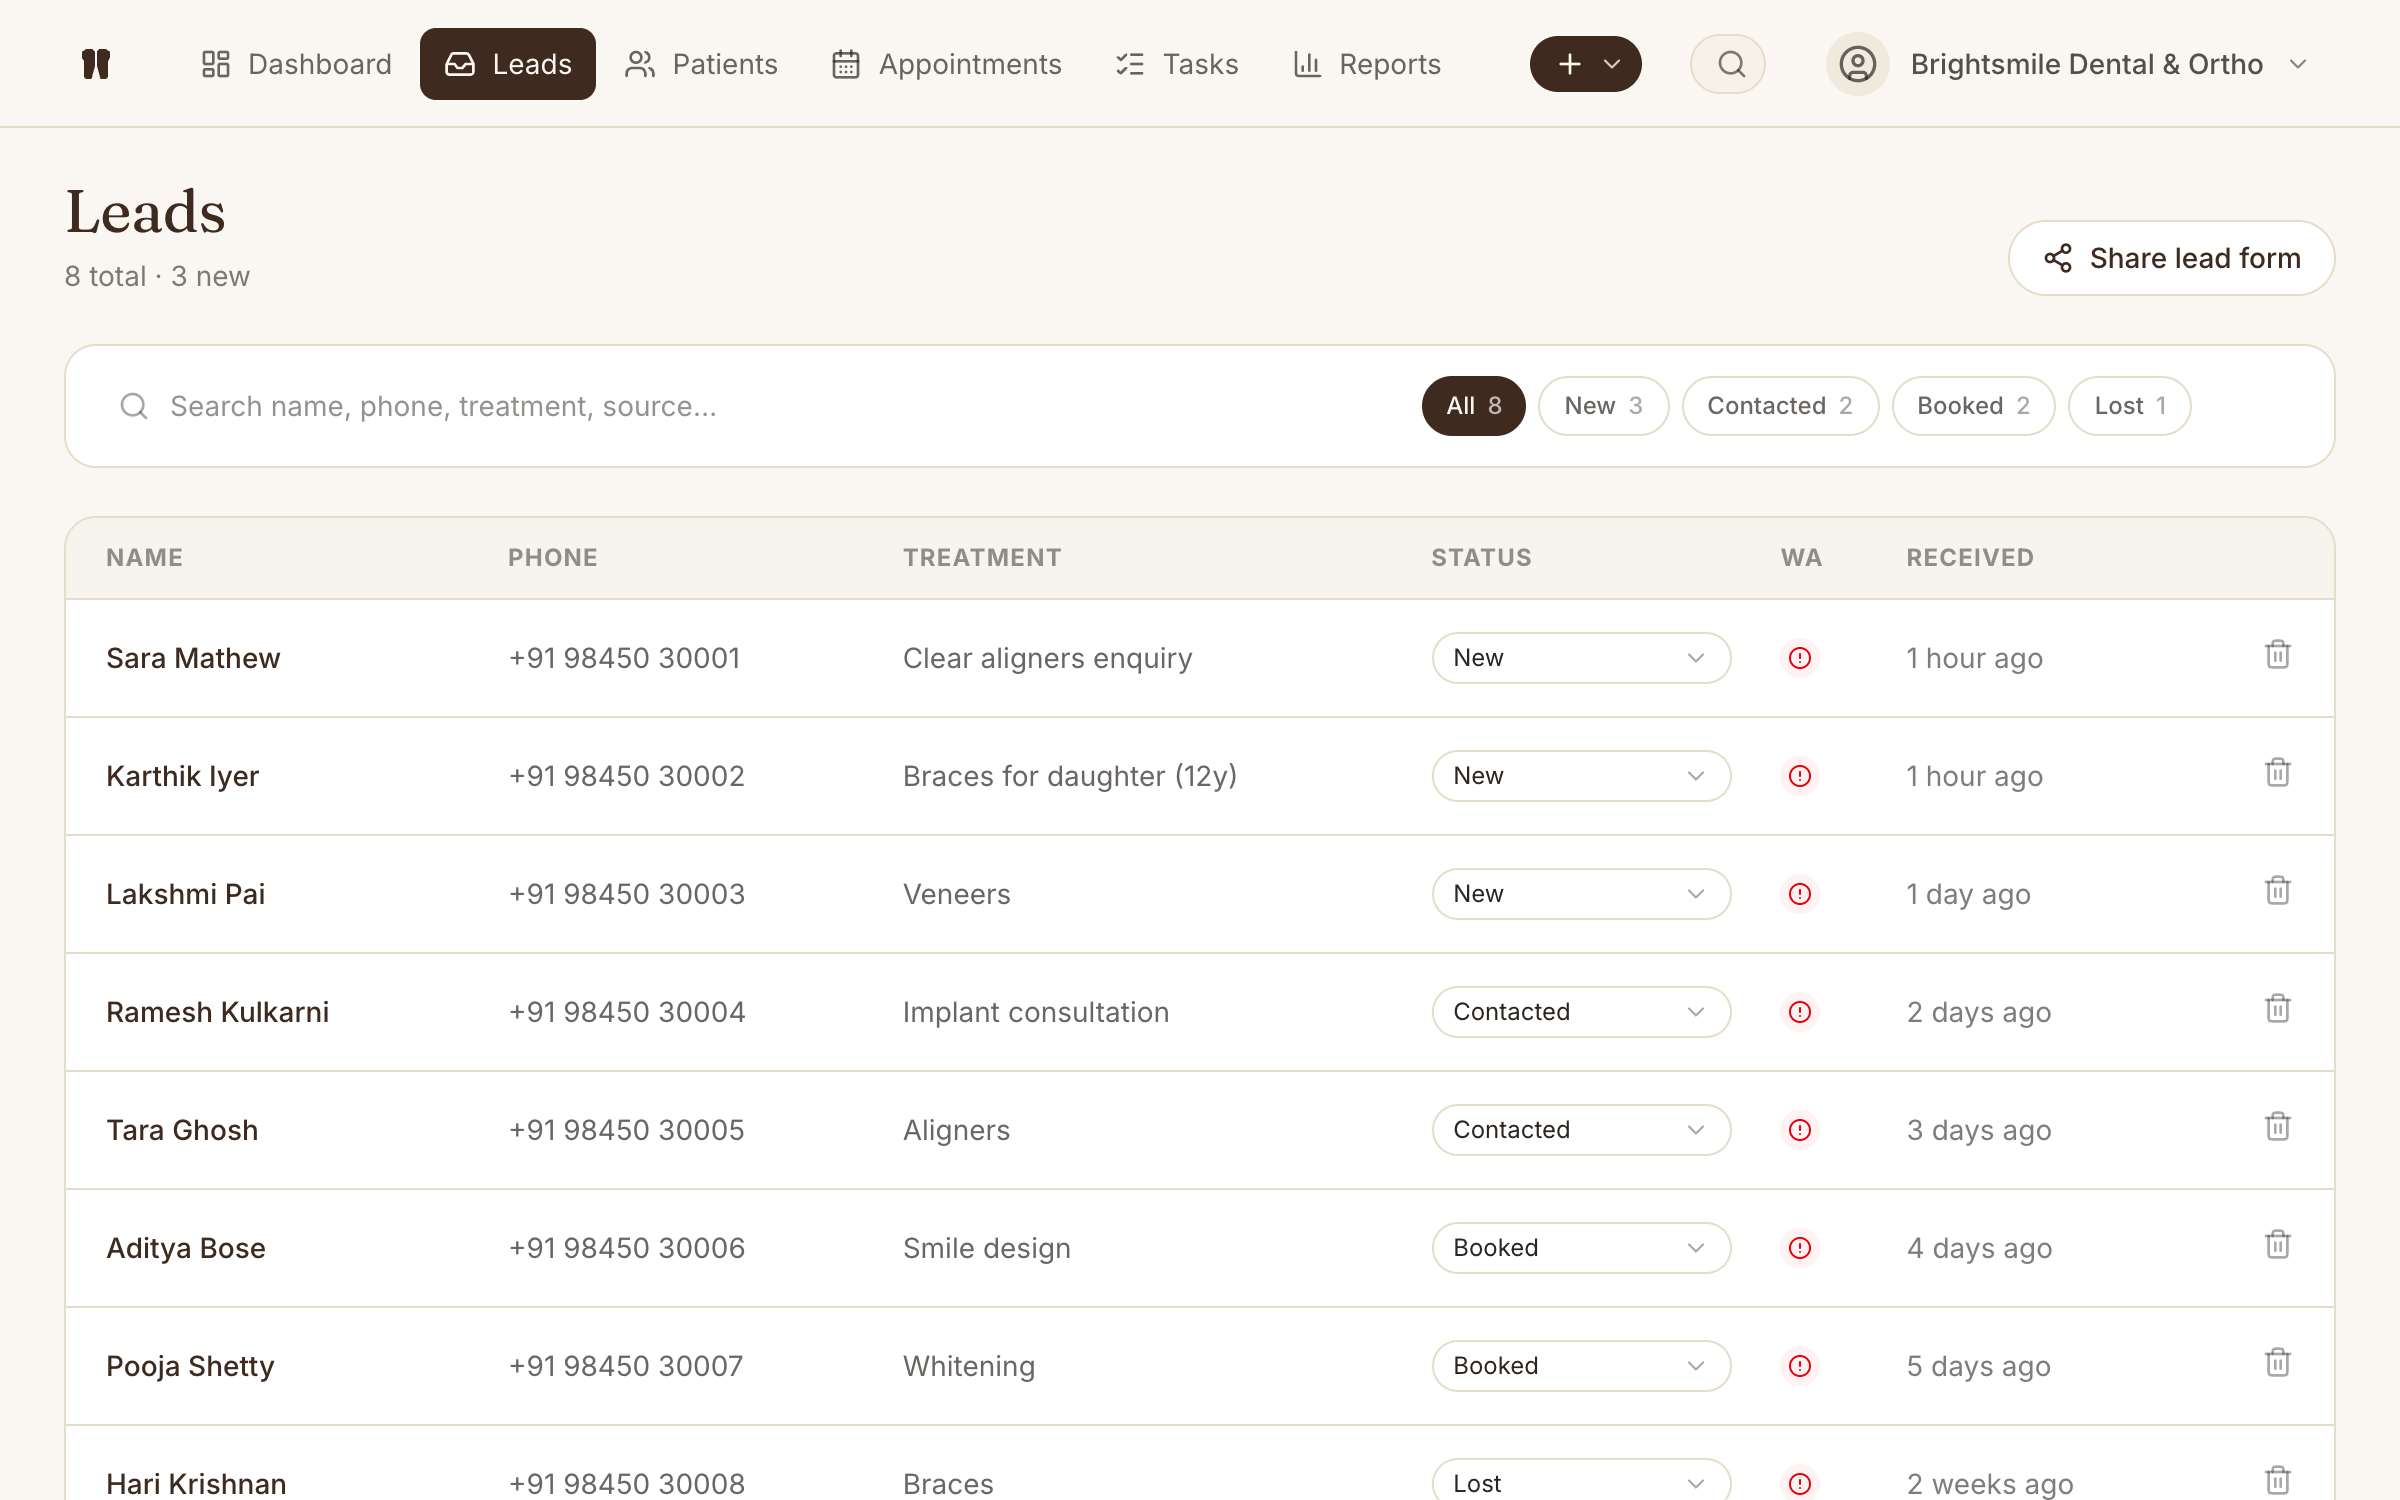Switch to Appointments

click(946, 64)
